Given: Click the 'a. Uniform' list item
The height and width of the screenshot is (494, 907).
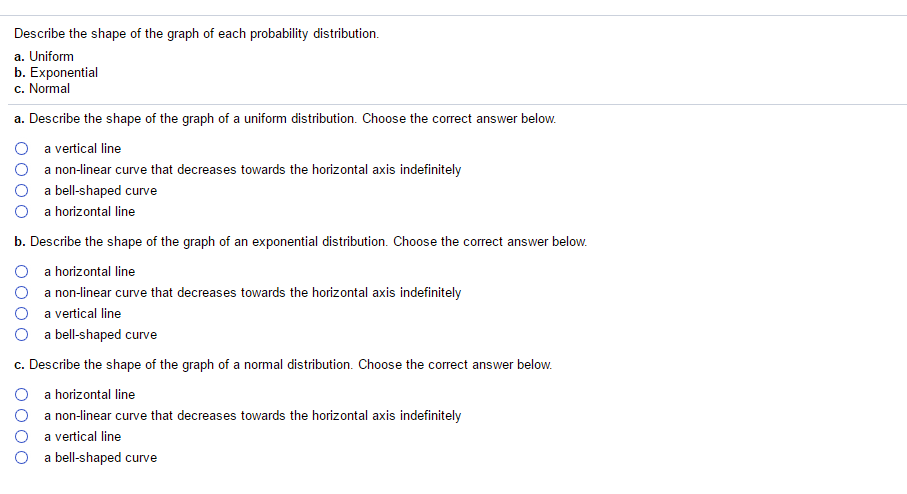Looking at the screenshot, I should 44,57.
